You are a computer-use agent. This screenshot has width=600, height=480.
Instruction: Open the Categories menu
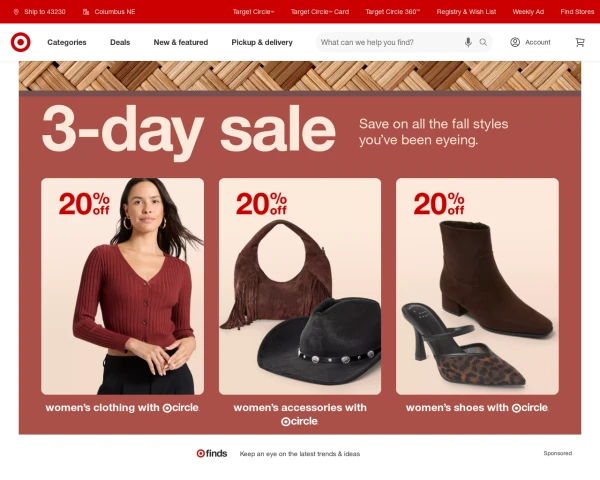pyautogui.click(x=67, y=42)
